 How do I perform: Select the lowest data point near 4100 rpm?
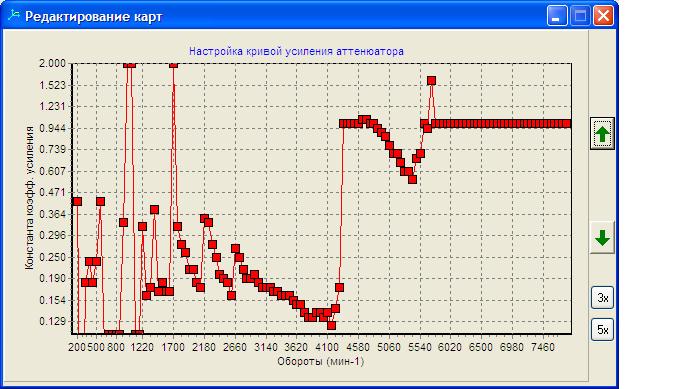[x=331, y=325]
